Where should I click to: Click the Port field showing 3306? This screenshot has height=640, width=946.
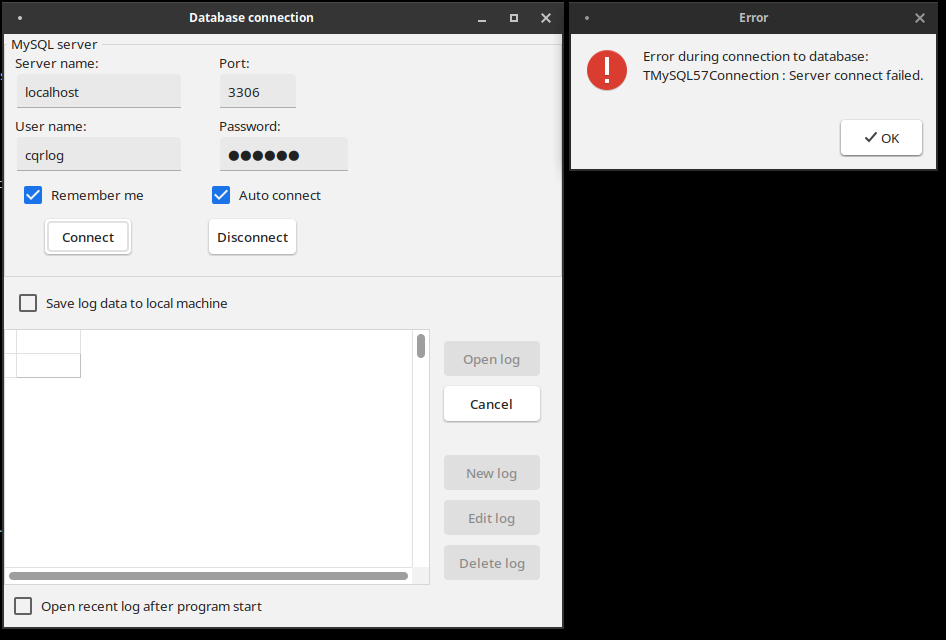[258, 92]
